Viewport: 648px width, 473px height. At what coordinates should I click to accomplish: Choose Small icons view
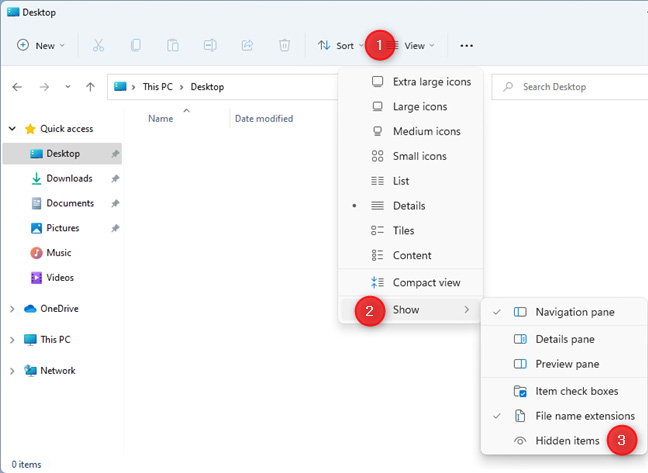click(x=410, y=156)
